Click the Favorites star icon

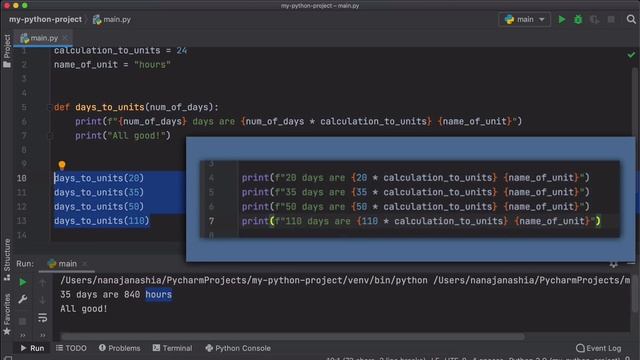pos(7,331)
